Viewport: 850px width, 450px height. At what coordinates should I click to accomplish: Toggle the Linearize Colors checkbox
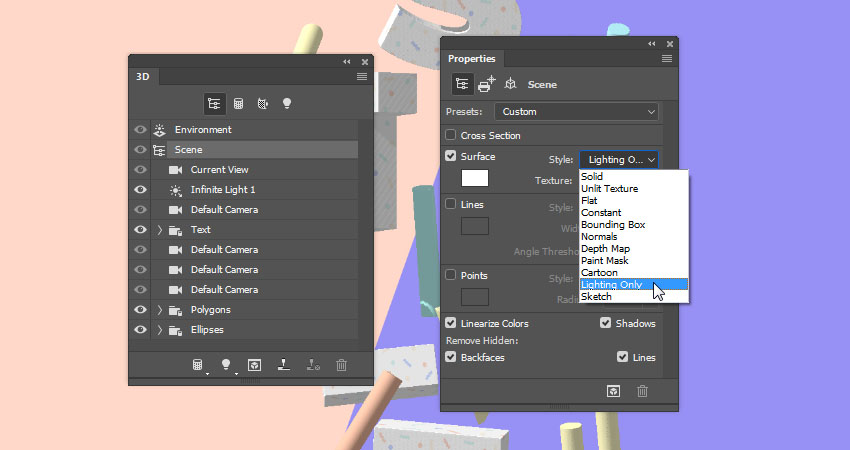[x=450, y=323]
